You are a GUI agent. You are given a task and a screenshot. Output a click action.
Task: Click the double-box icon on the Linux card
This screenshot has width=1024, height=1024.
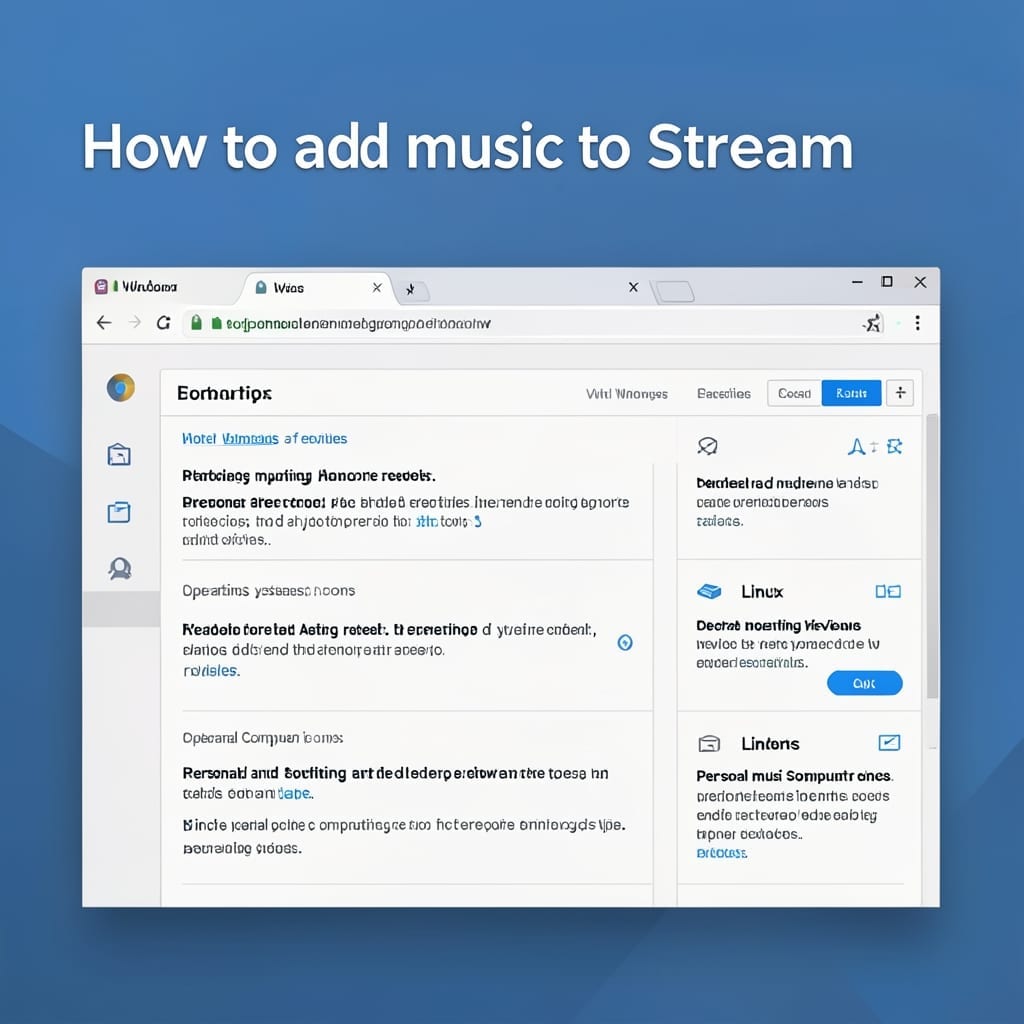888,592
